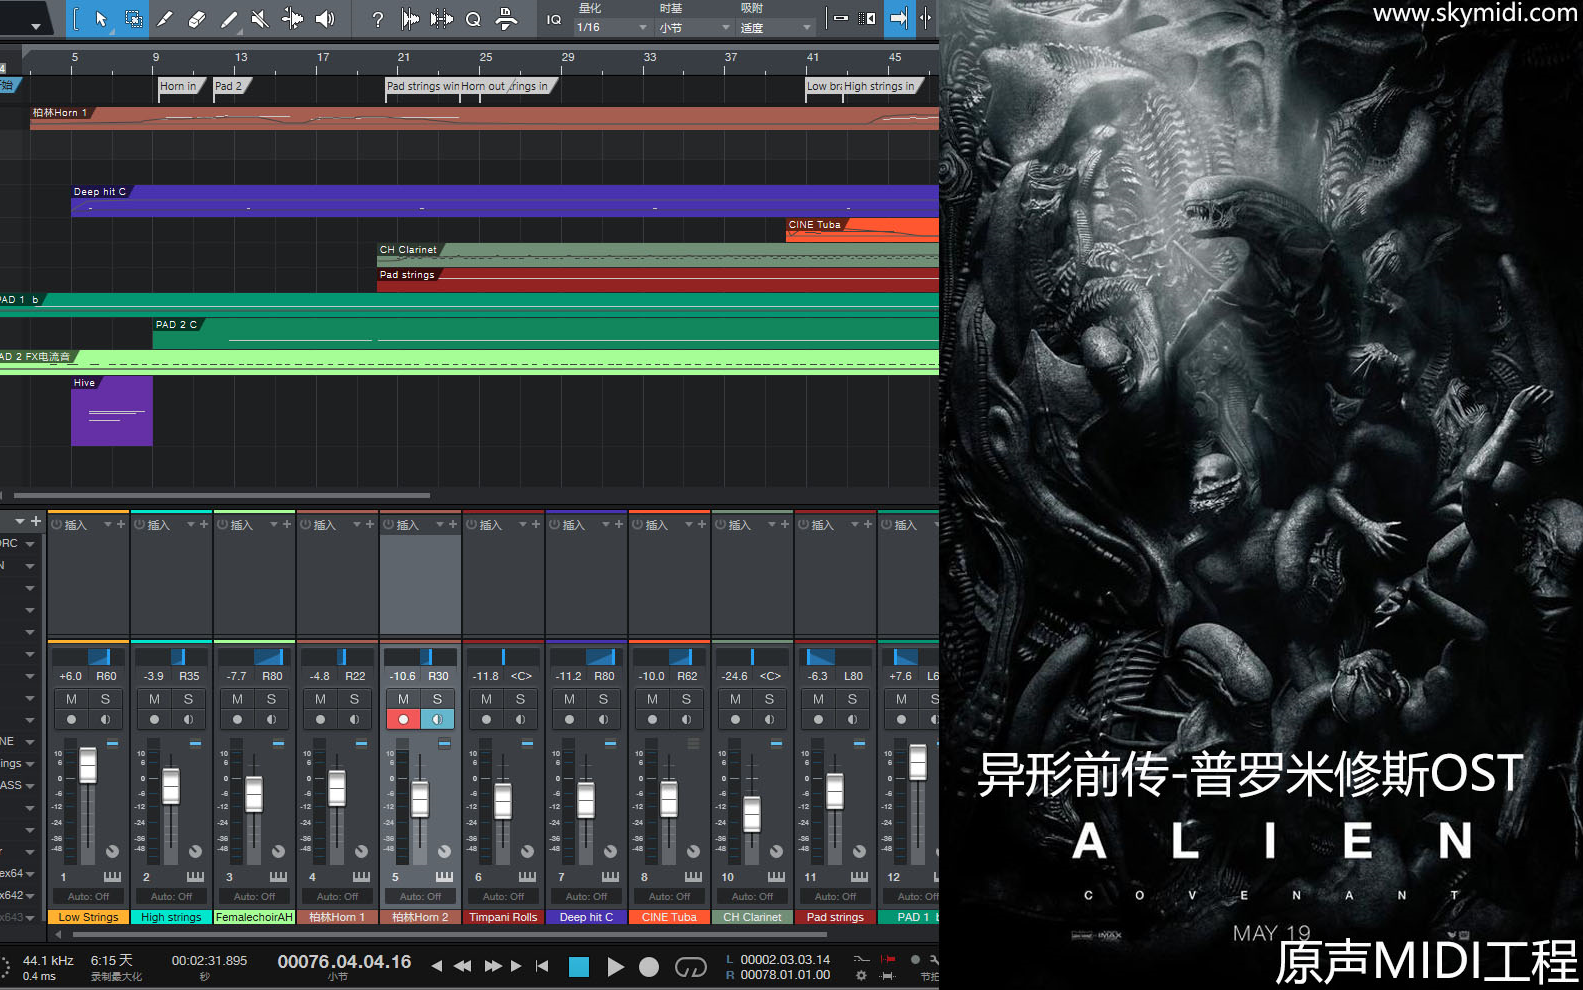Screen dimensions: 1583x990
Task: Select the Mute tool
Action: pyautogui.click(x=260, y=18)
